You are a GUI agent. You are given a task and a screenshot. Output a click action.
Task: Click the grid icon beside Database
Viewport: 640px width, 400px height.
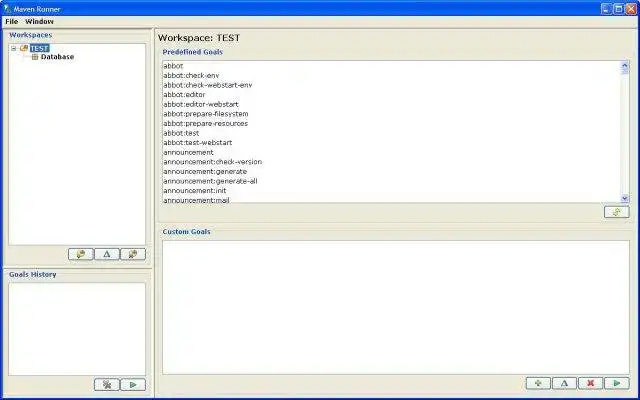coord(35,57)
